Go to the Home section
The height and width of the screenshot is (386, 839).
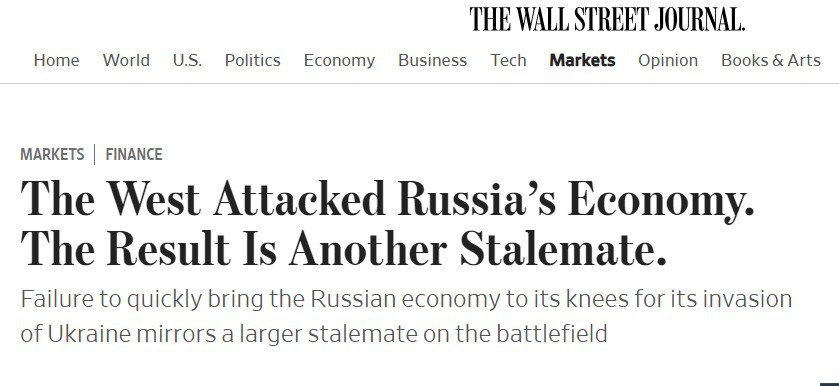tap(56, 60)
